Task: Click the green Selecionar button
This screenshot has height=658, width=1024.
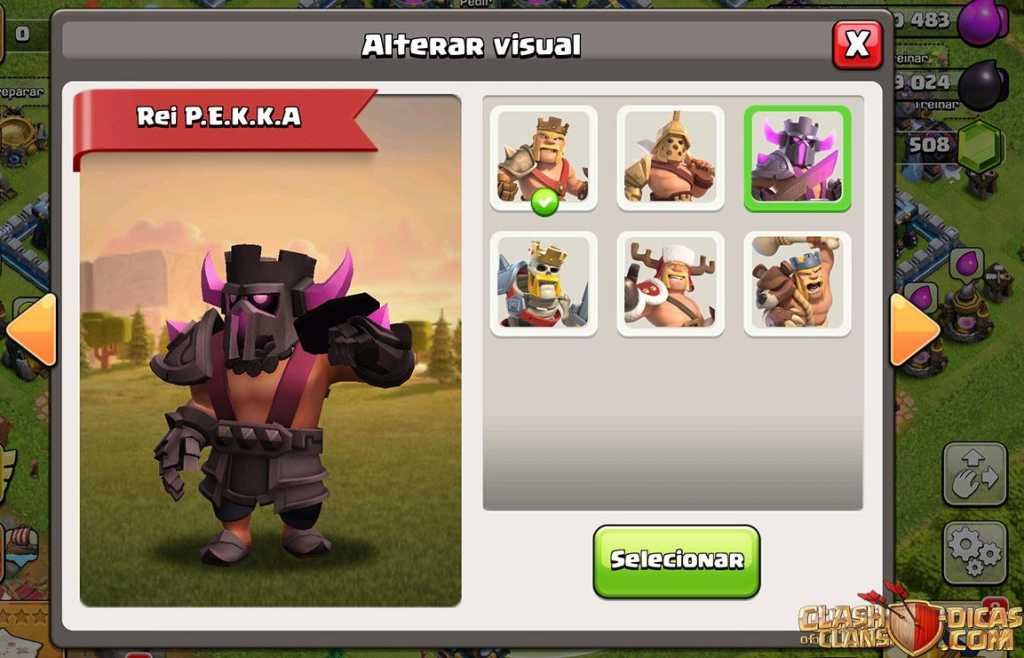Action: click(677, 561)
